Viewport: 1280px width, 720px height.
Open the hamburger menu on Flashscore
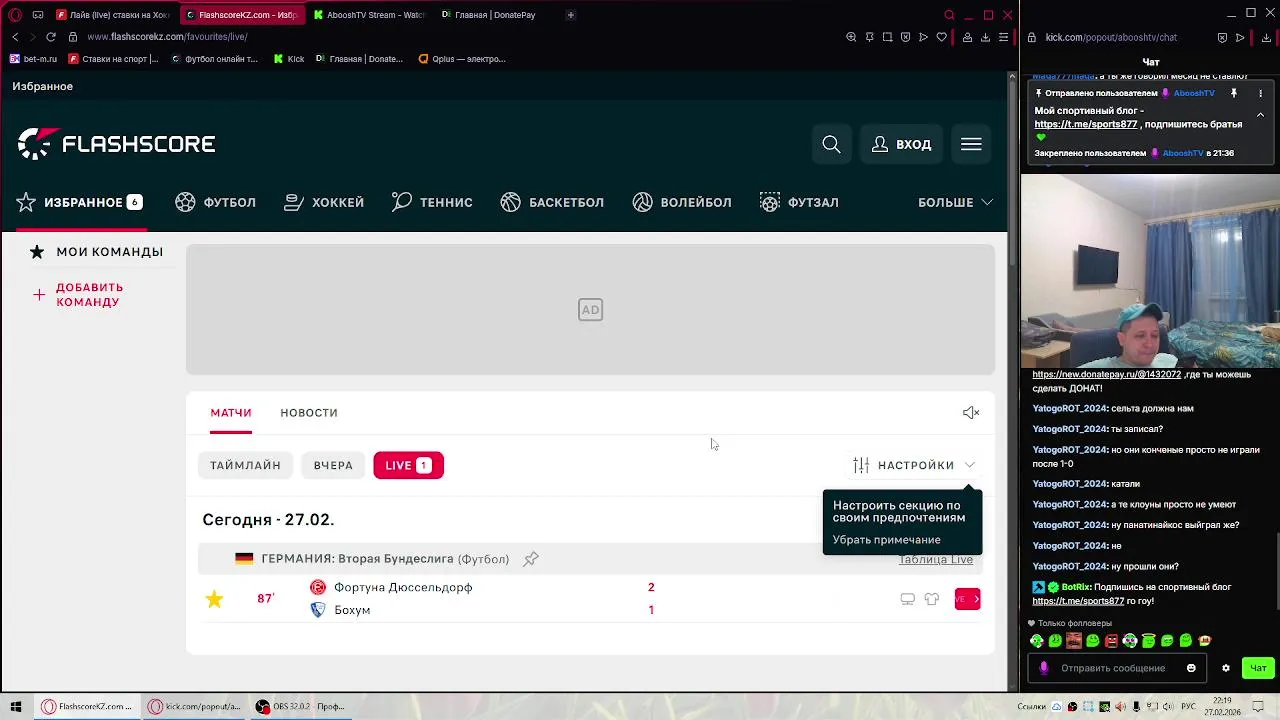[971, 144]
